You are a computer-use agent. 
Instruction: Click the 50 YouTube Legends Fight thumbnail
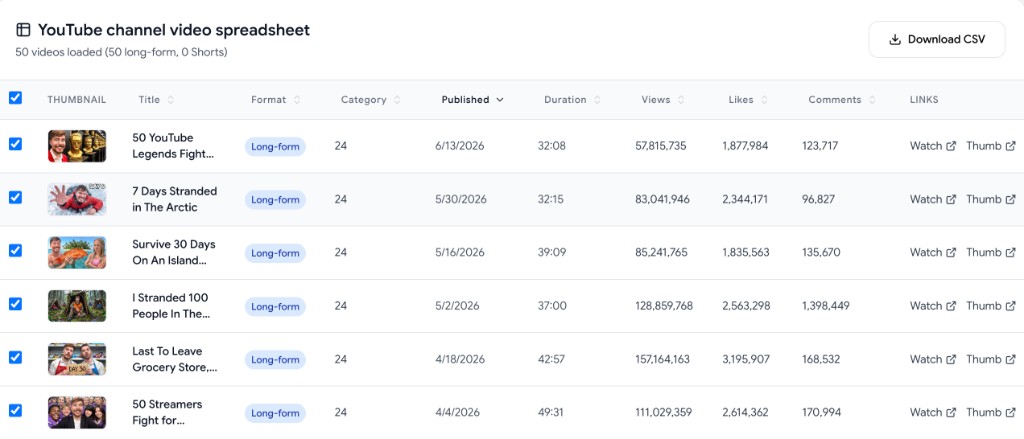click(76, 146)
